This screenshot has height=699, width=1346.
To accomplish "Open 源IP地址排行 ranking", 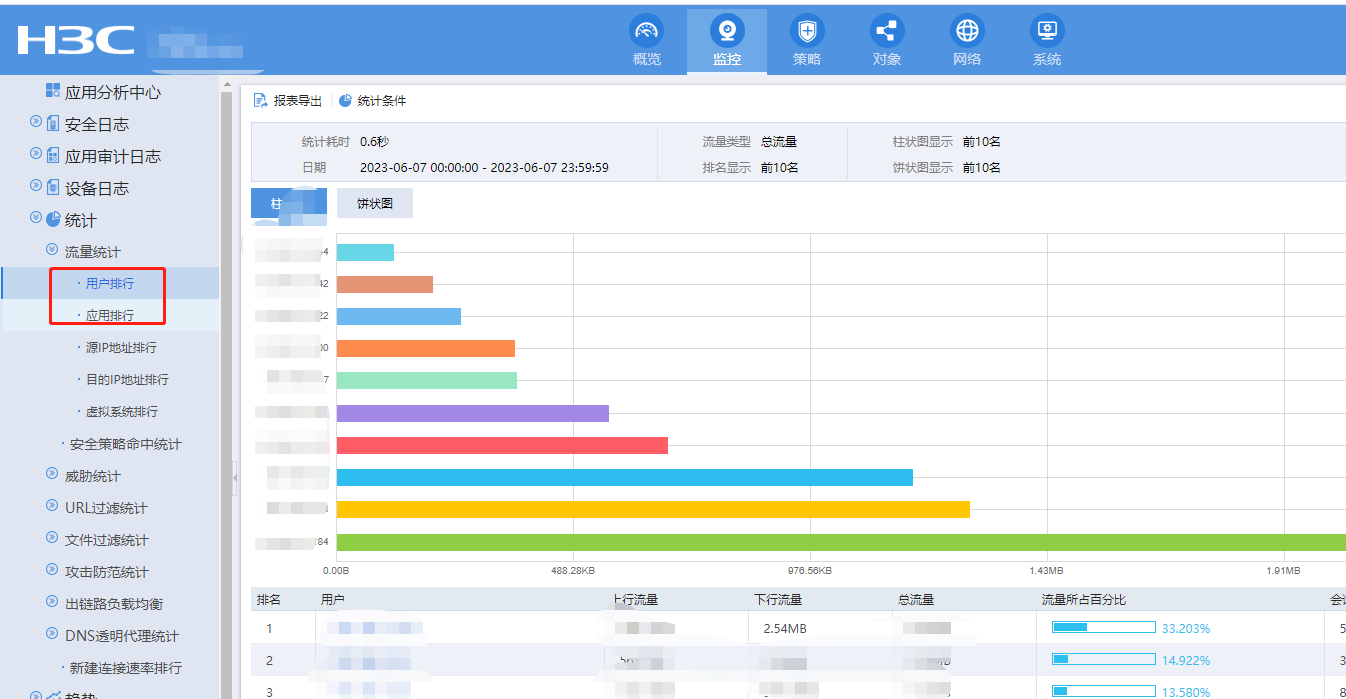I will pyautogui.click(x=120, y=348).
